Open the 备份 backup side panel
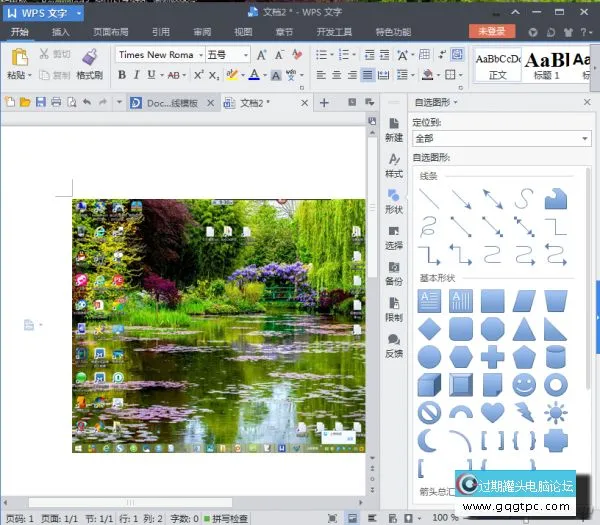This screenshot has height=525, width=600. coord(394,273)
